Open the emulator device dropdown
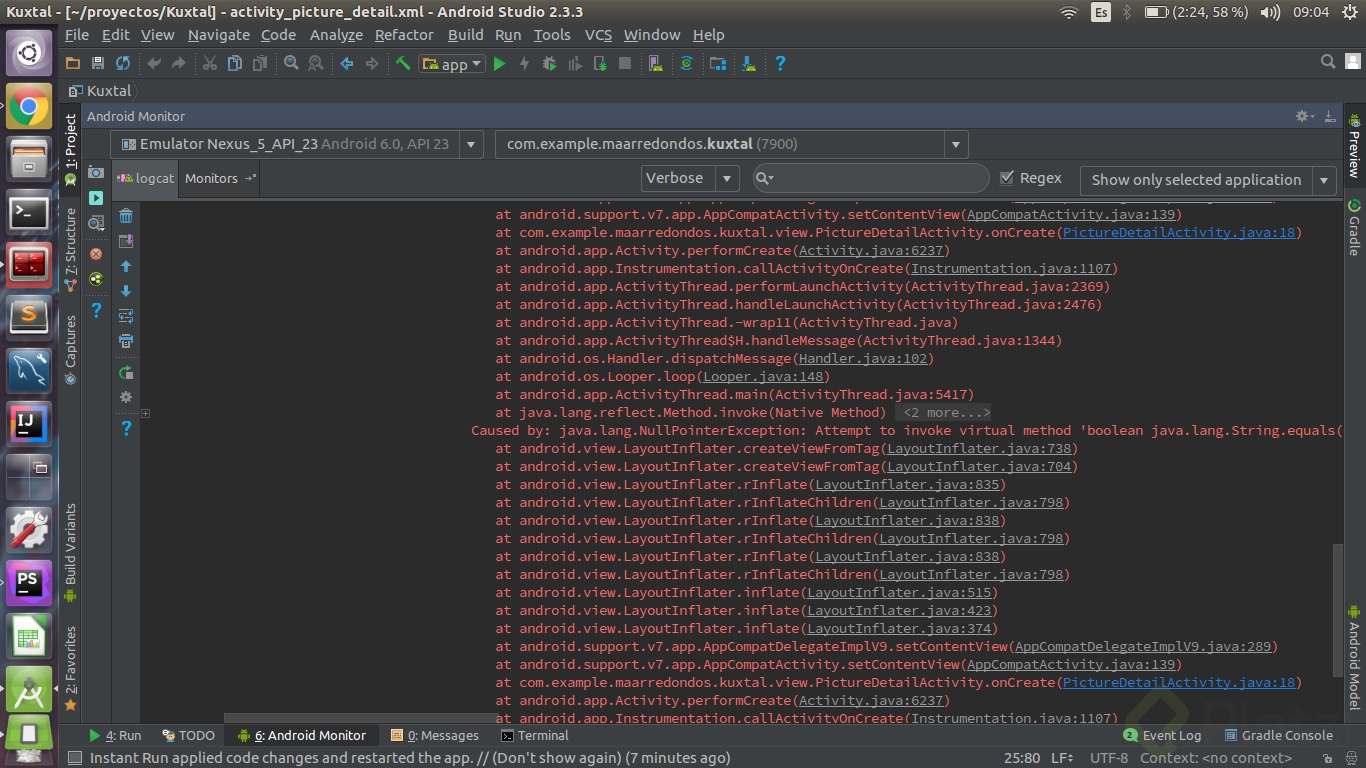The image size is (1366, 768). pyautogui.click(x=298, y=144)
